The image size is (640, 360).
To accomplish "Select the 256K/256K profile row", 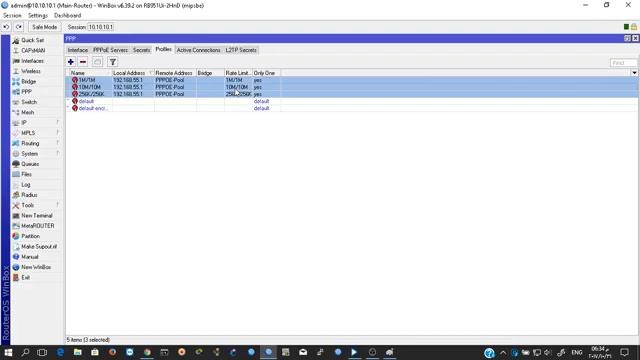I will [352, 94].
